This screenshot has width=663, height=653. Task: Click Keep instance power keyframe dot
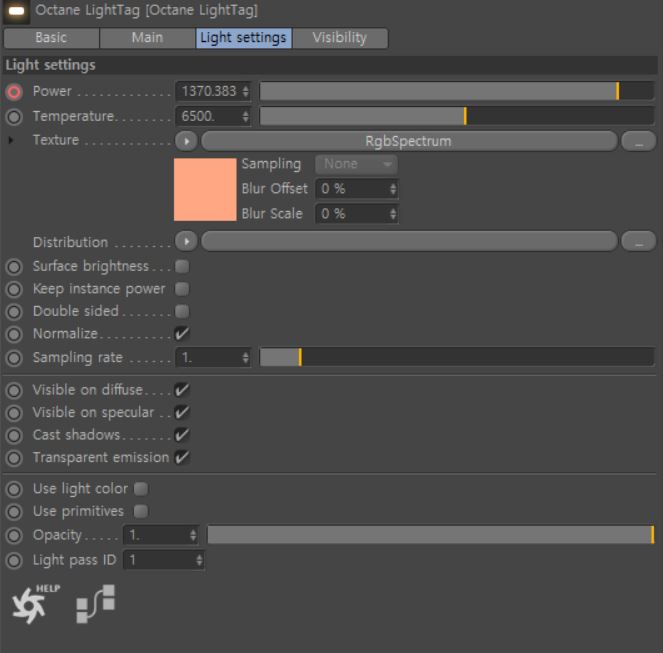click(x=14, y=289)
